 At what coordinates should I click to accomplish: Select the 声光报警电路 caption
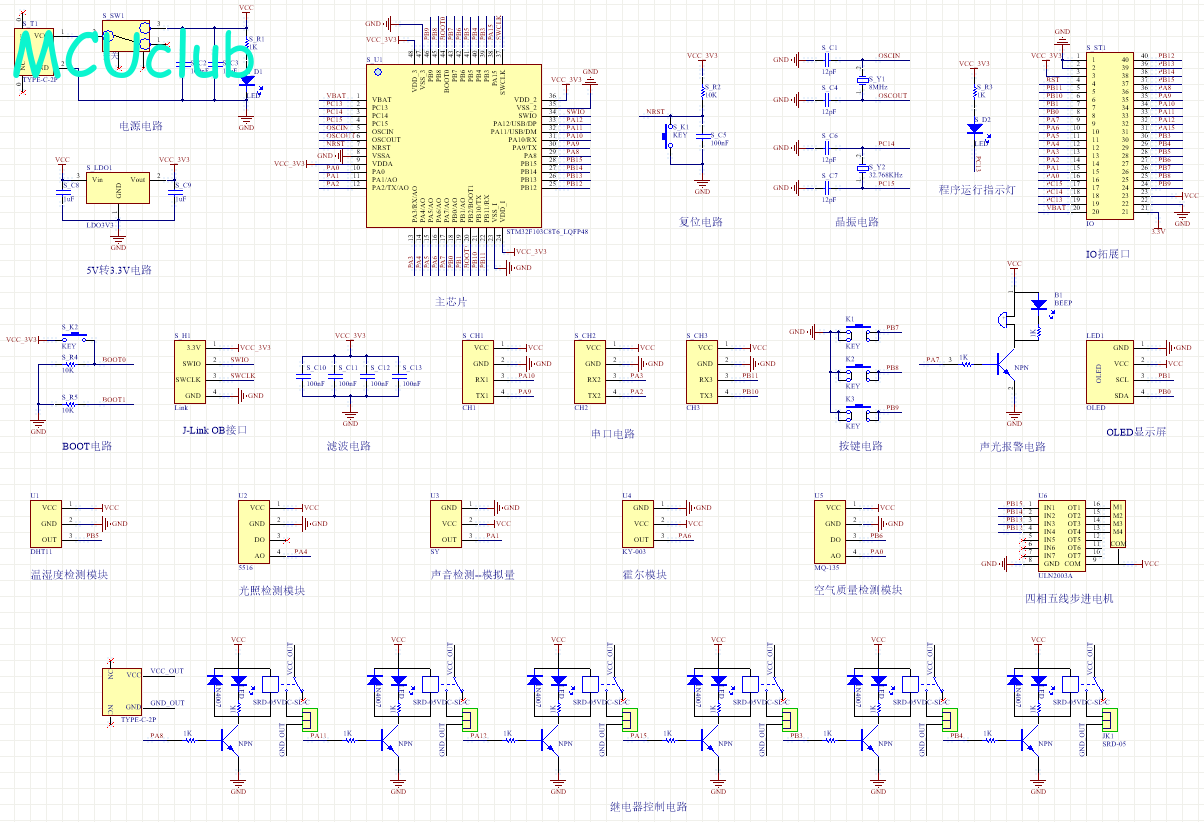[x=1013, y=446]
